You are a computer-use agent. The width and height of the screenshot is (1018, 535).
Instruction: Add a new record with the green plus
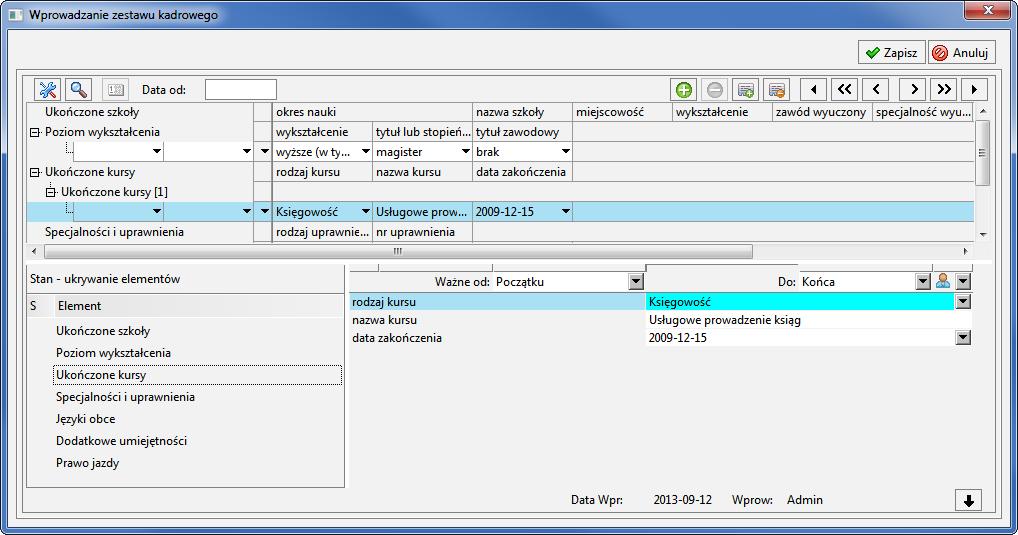pos(683,90)
